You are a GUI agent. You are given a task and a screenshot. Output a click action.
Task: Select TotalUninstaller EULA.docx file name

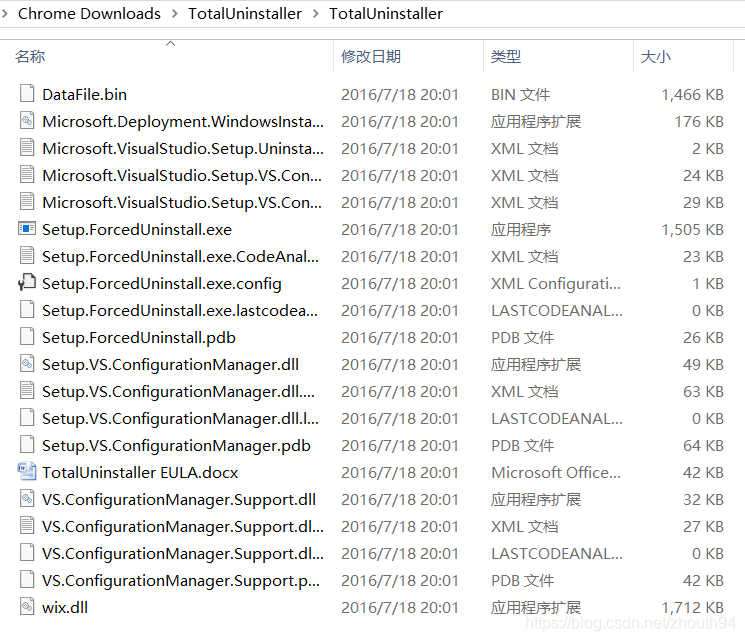coord(140,473)
